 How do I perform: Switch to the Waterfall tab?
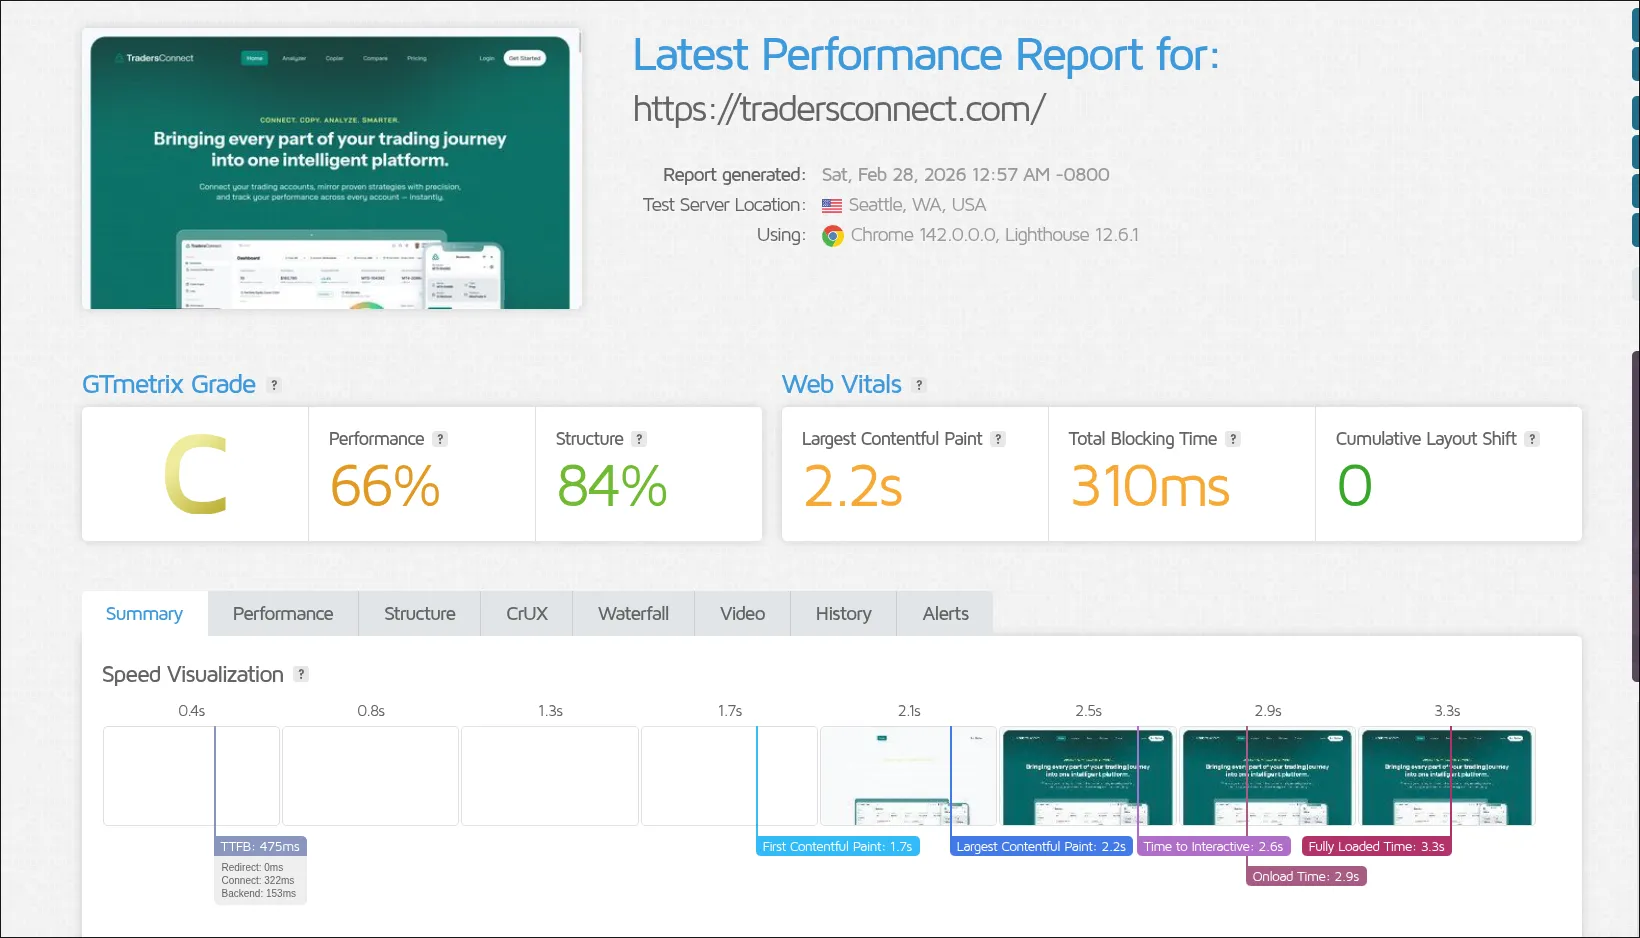[x=632, y=613]
